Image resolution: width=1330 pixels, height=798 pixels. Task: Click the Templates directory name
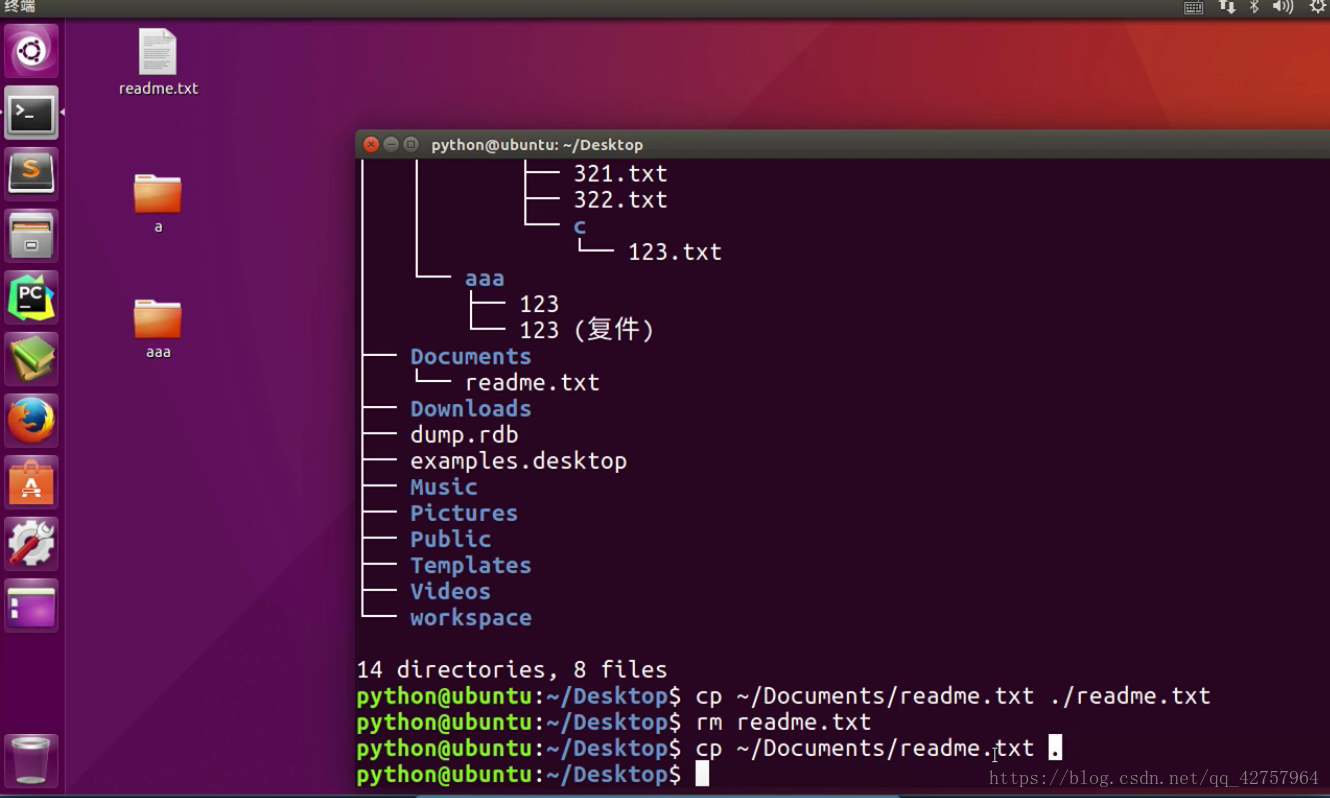471,566
